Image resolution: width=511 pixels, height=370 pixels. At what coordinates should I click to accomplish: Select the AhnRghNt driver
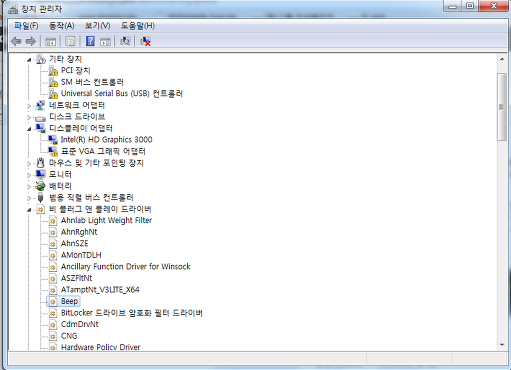[x=79, y=232]
